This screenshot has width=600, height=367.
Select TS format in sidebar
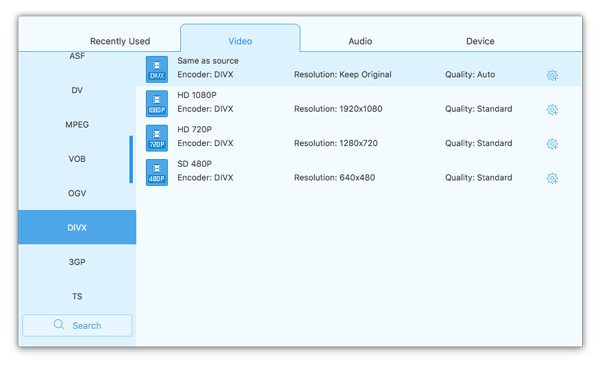(x=77, y=296)
